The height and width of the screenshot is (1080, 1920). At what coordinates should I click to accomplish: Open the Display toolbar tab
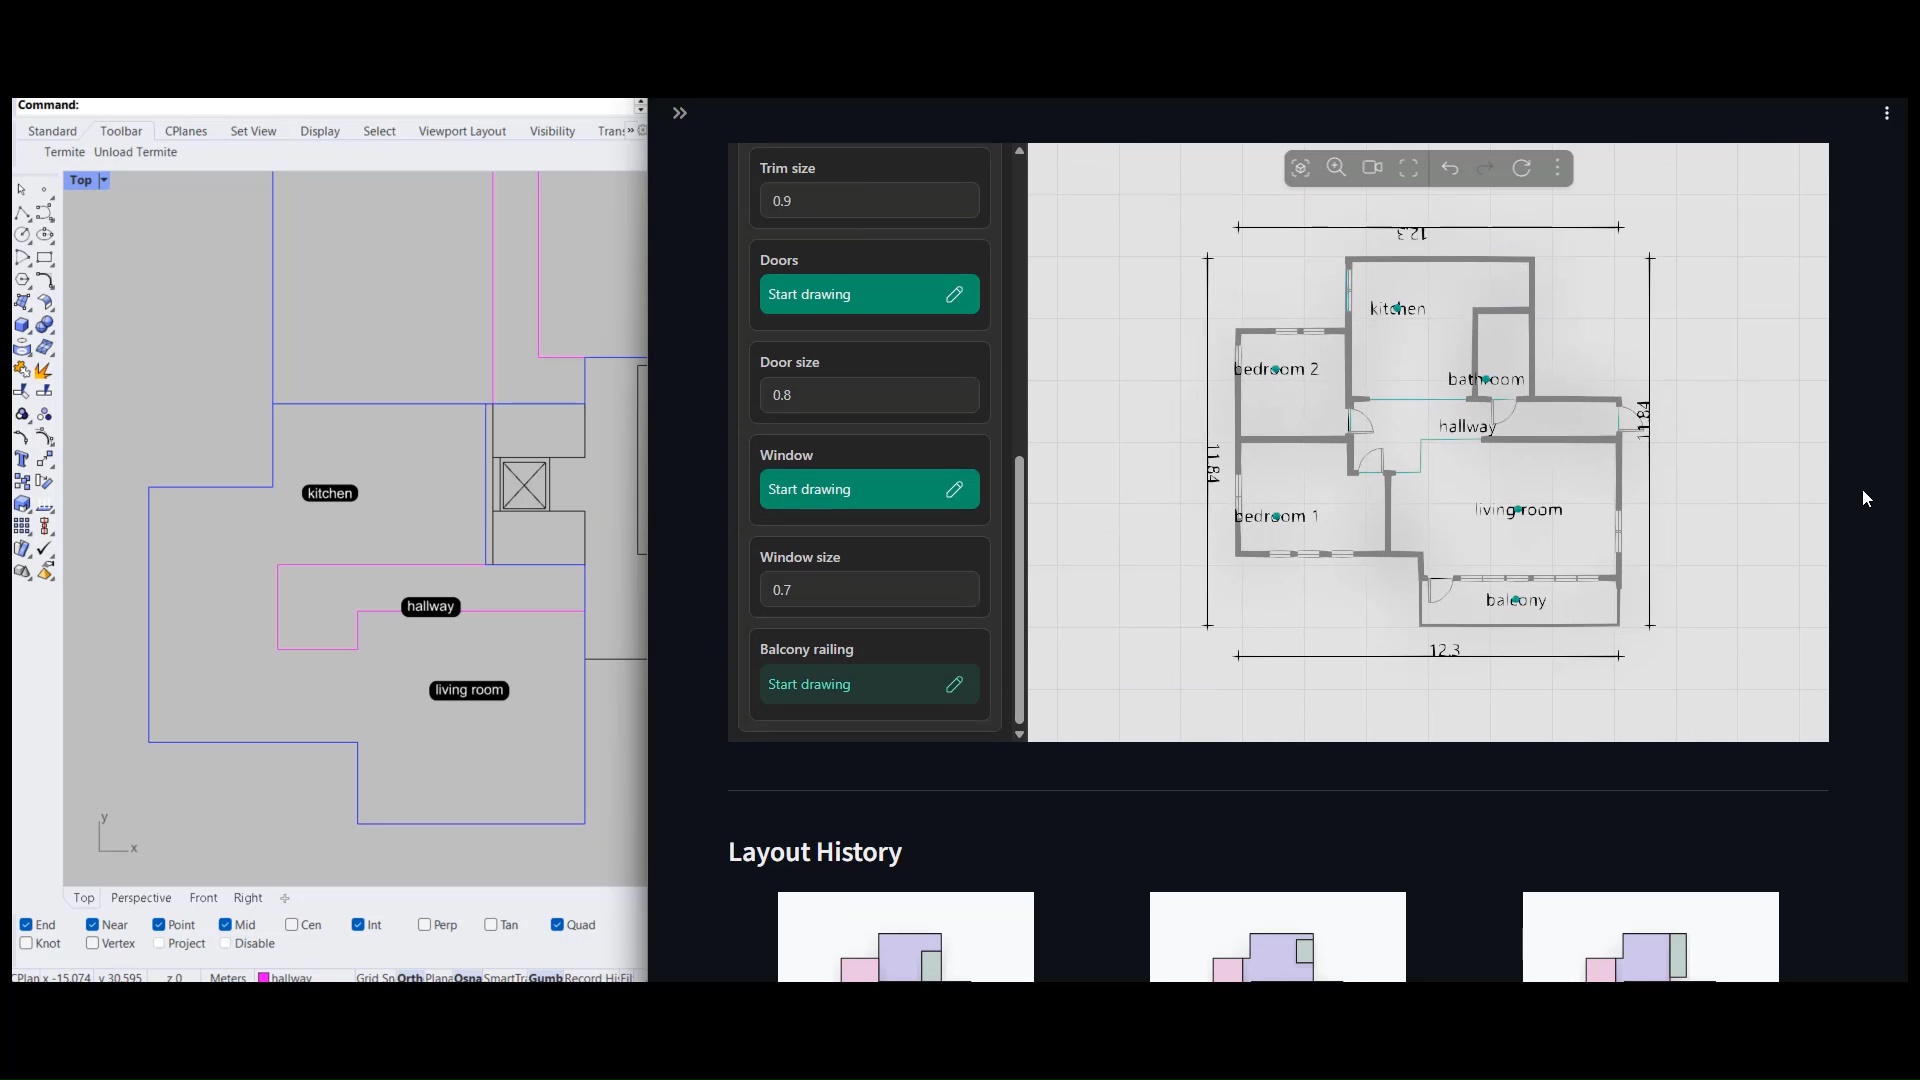tap(320, 131)
